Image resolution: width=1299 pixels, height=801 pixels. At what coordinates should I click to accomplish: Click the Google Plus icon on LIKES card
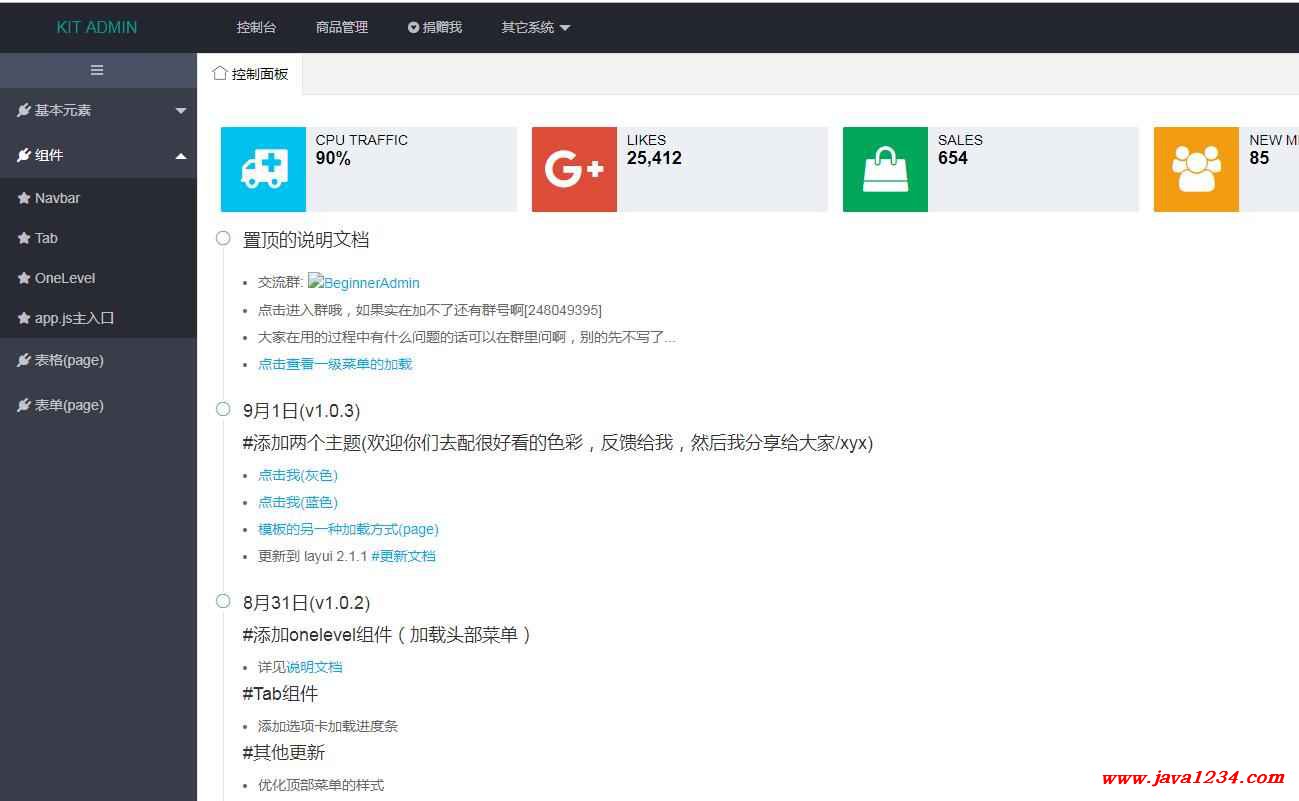tap(574, 169)
